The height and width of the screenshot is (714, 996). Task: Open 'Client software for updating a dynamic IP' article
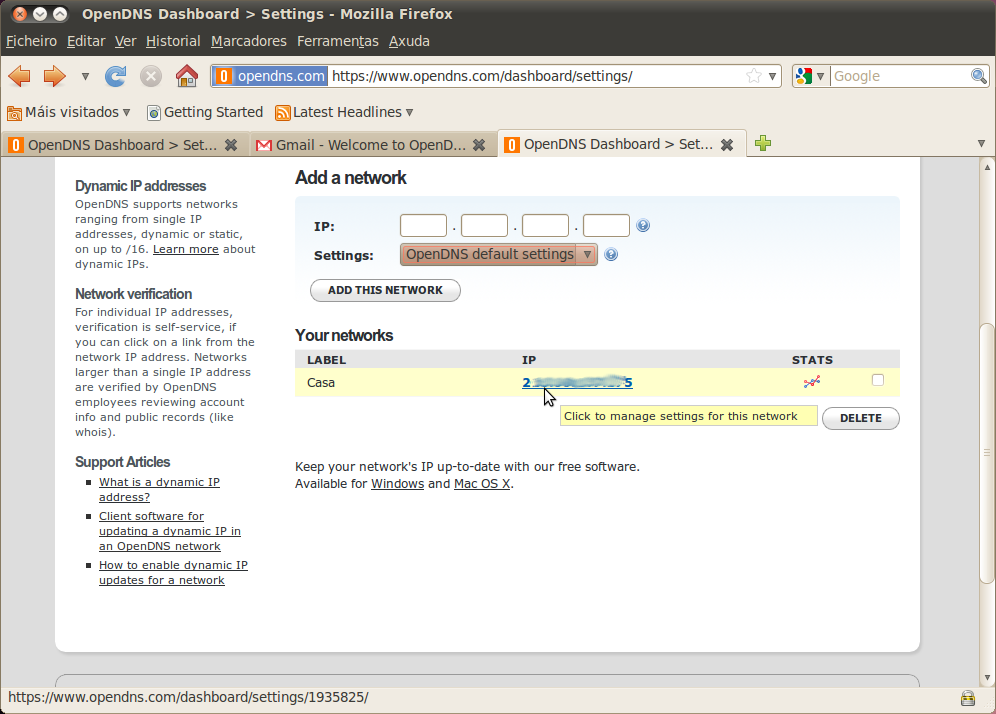tap(170, 531)
